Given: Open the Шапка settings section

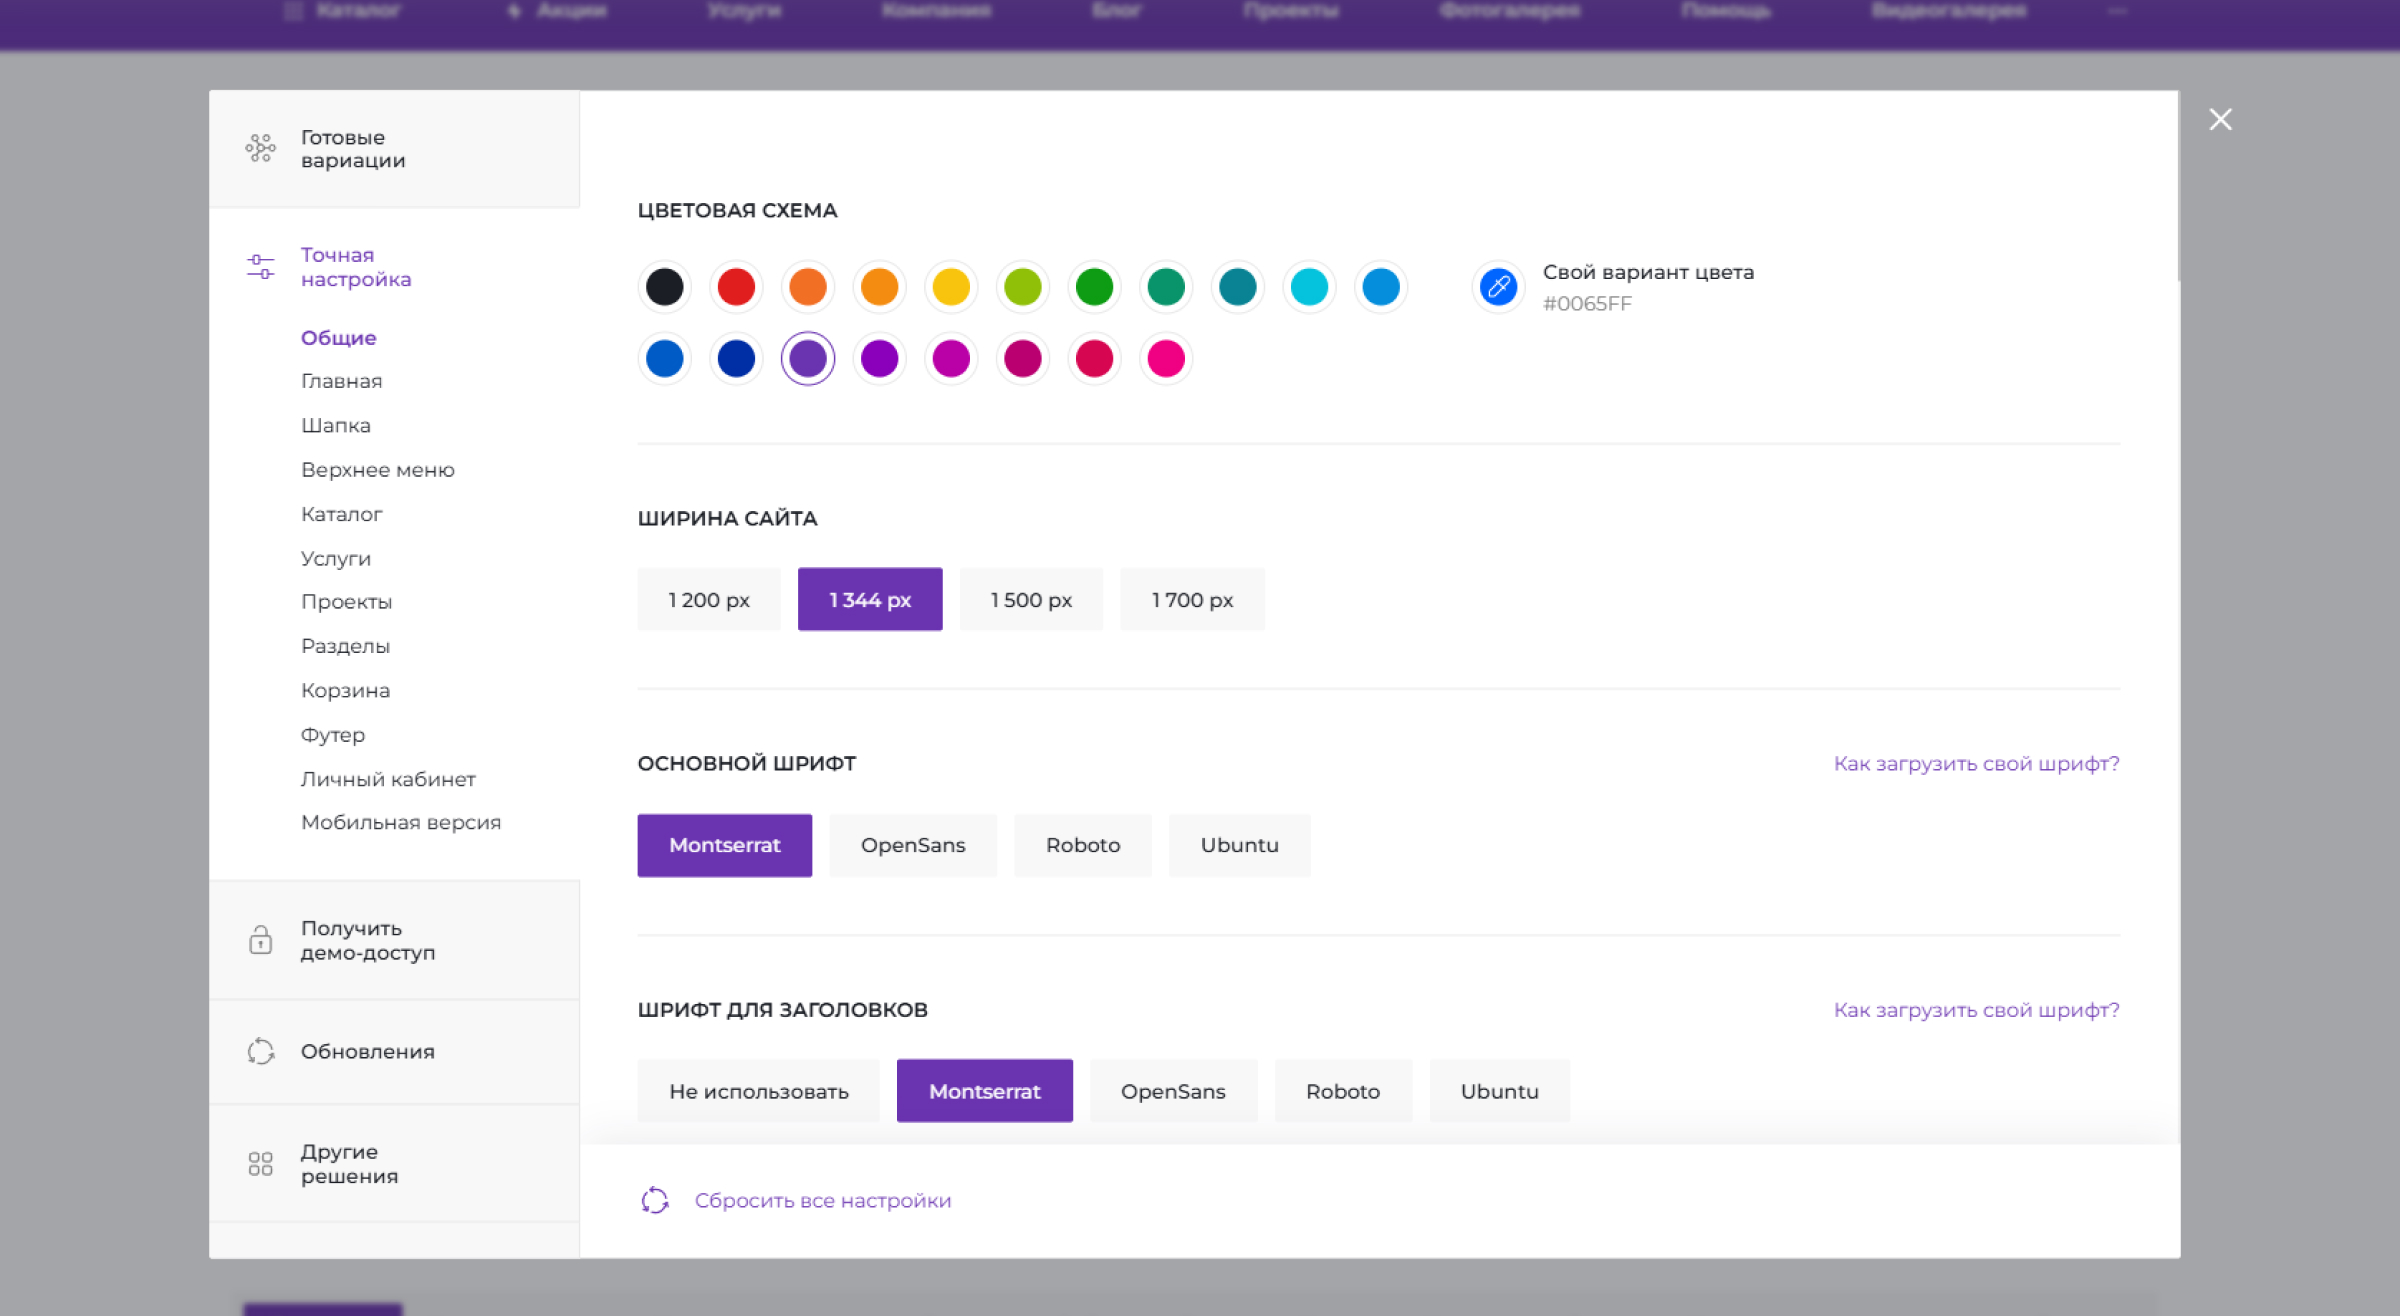Looking at the screenshot, I should (x=336, y=426).
